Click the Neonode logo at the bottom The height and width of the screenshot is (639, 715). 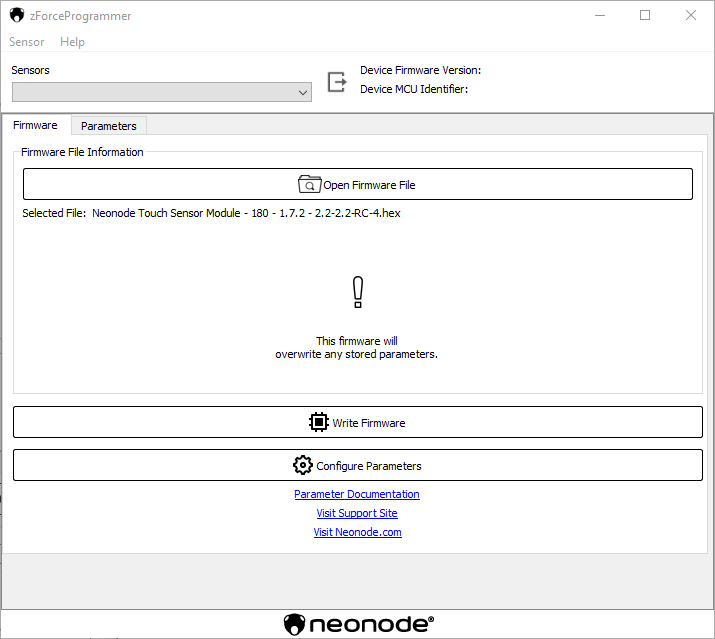click(x=358, y=624)
